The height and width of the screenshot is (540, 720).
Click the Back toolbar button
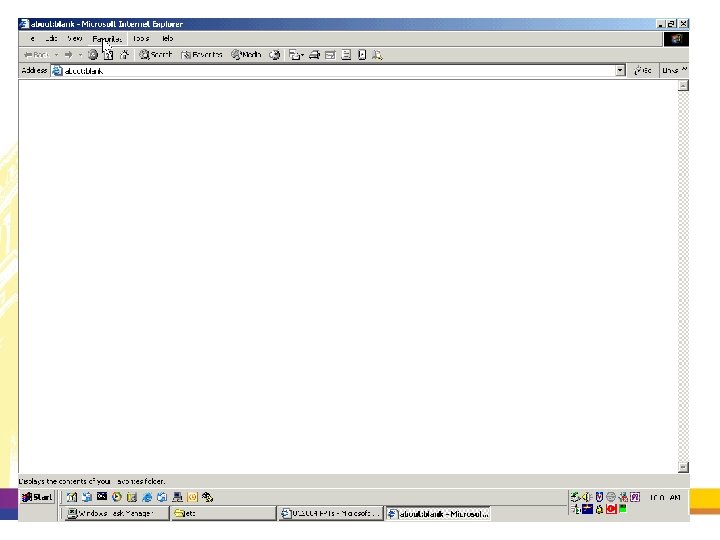tap(37, 55)
